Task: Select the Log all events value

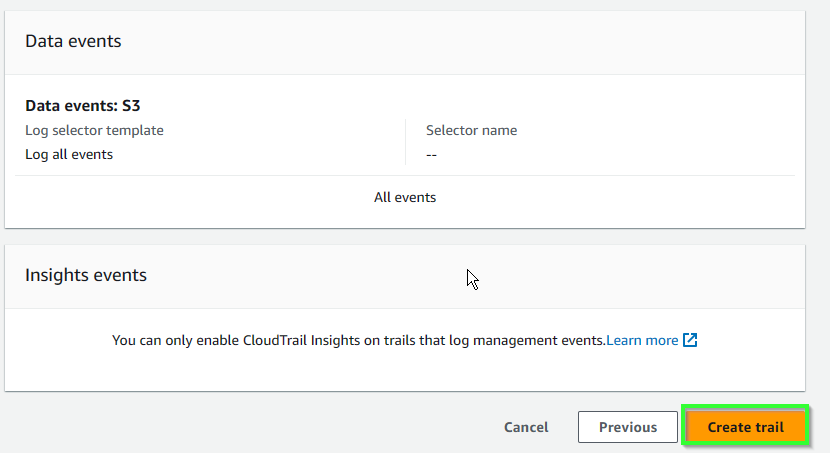Action: (x=69, y=155)
